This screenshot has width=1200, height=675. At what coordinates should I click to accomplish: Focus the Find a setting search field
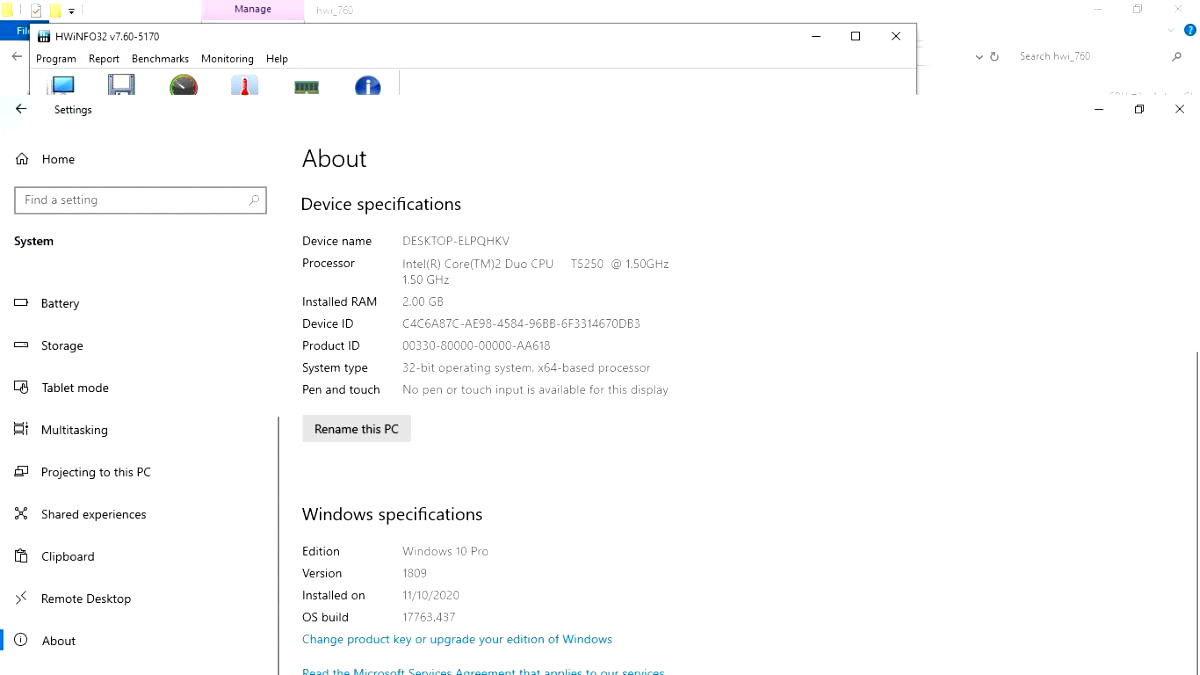(x=140, y=200)
